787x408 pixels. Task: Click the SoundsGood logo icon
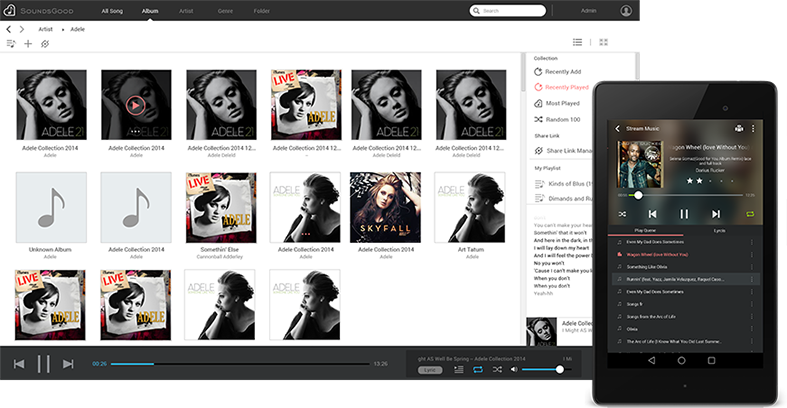(x=10, y=10)
